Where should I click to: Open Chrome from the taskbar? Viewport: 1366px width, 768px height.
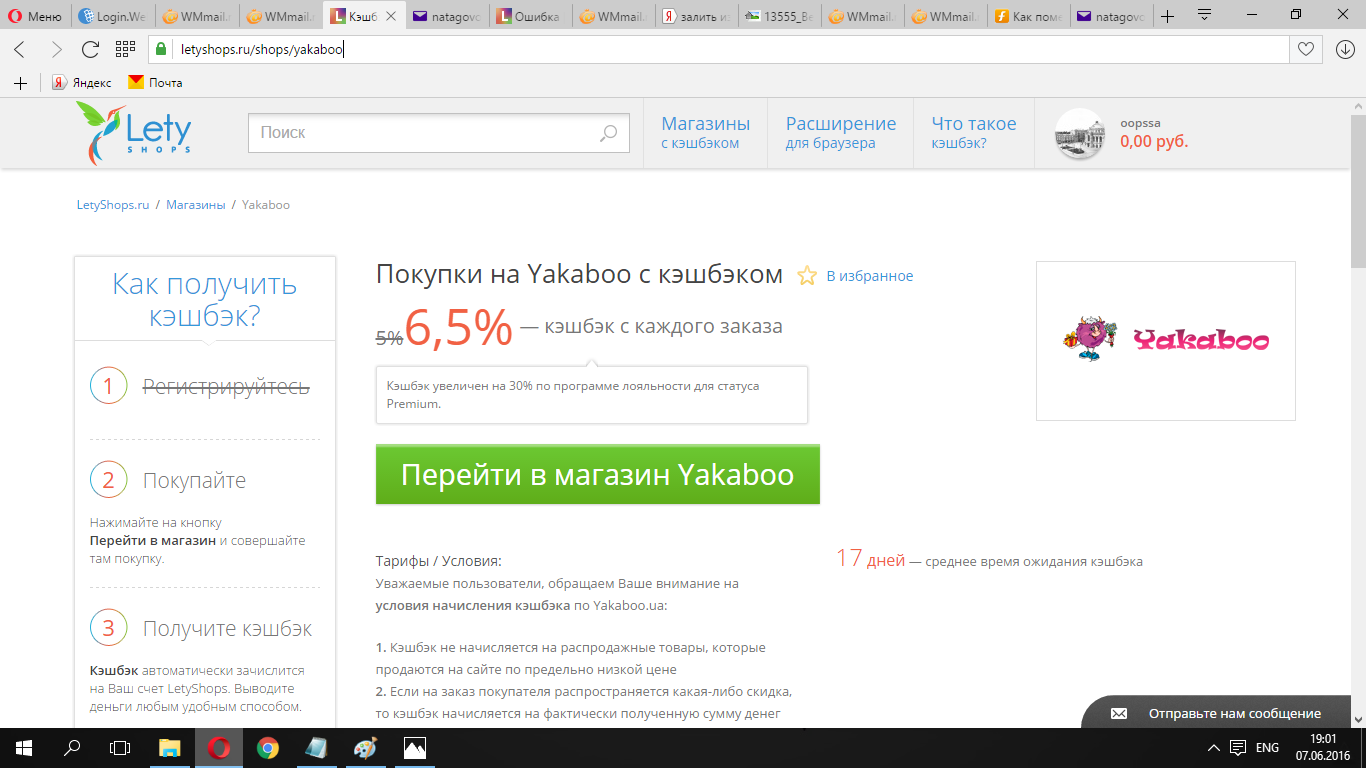point(267,748)
